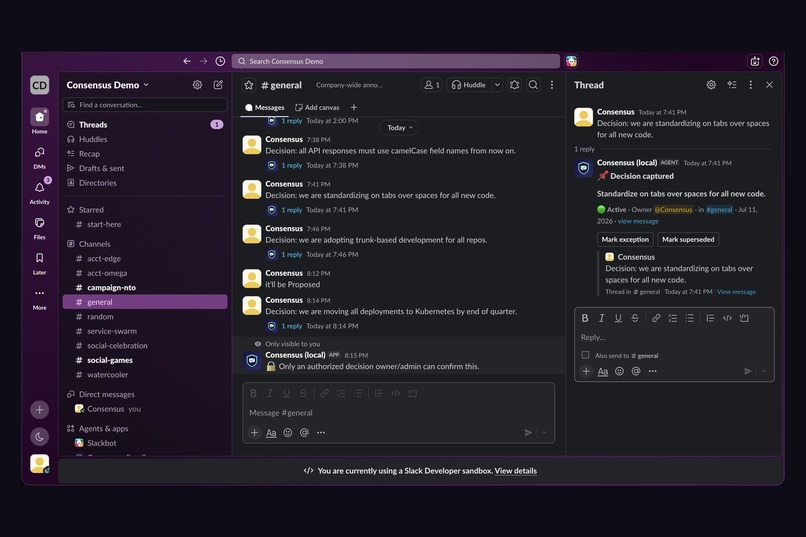Check Also send to #general checkbox
This screenshot has width=806, height=537.
(585, 355)
